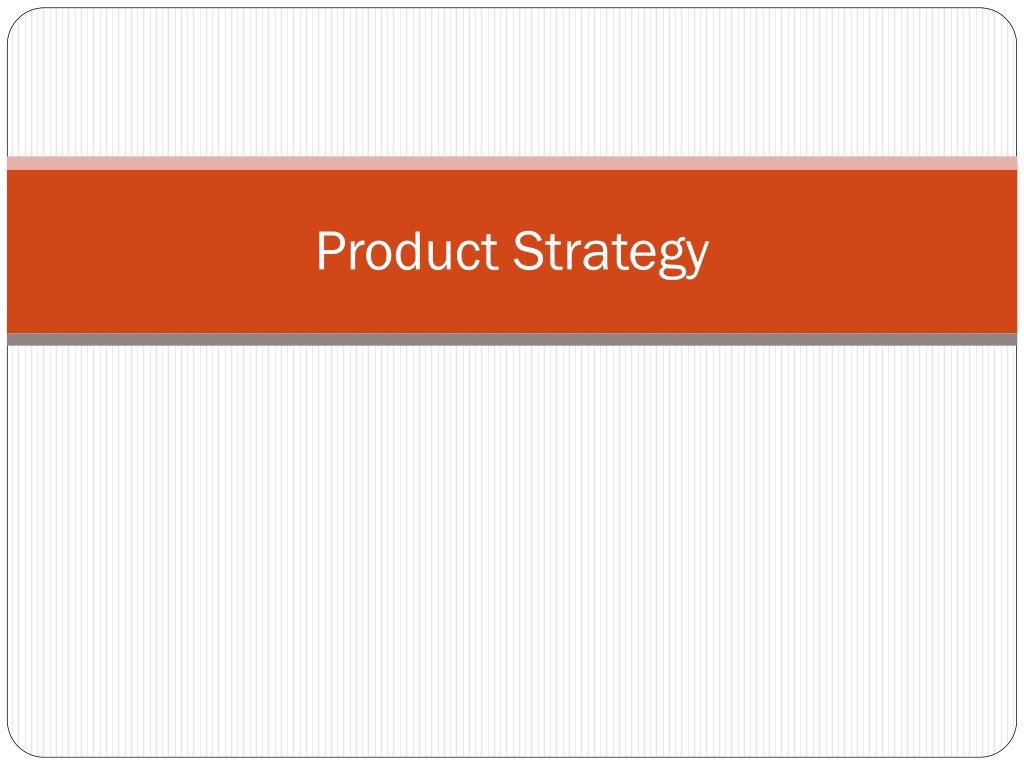This screenshot has height=768, width=1024.
Task: Click the capital letter "P" in Product
Action: tap(330, 251)
